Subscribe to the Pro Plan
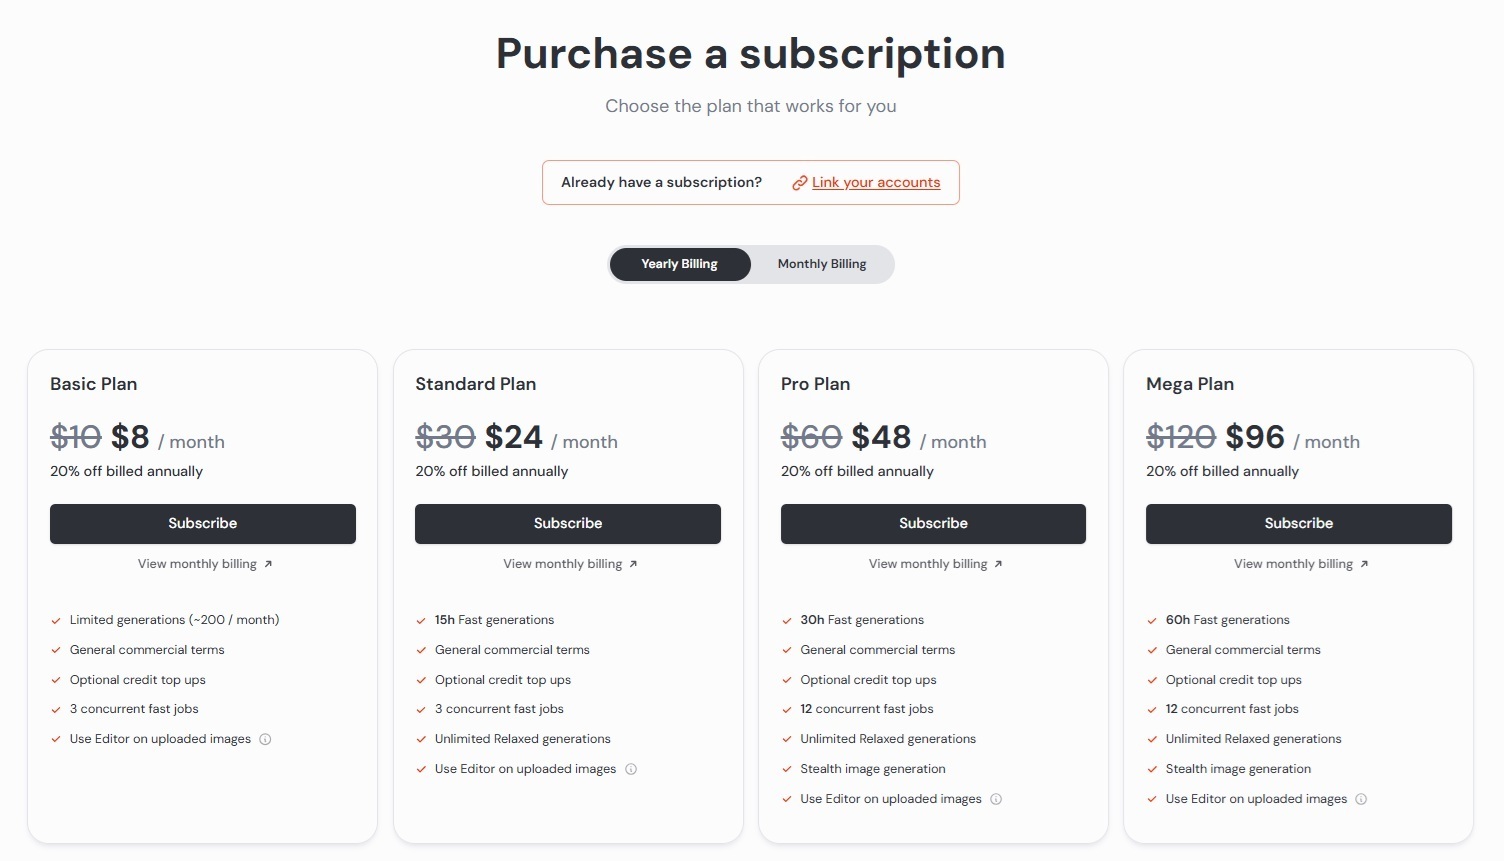1504x861 pixels. 933,524
